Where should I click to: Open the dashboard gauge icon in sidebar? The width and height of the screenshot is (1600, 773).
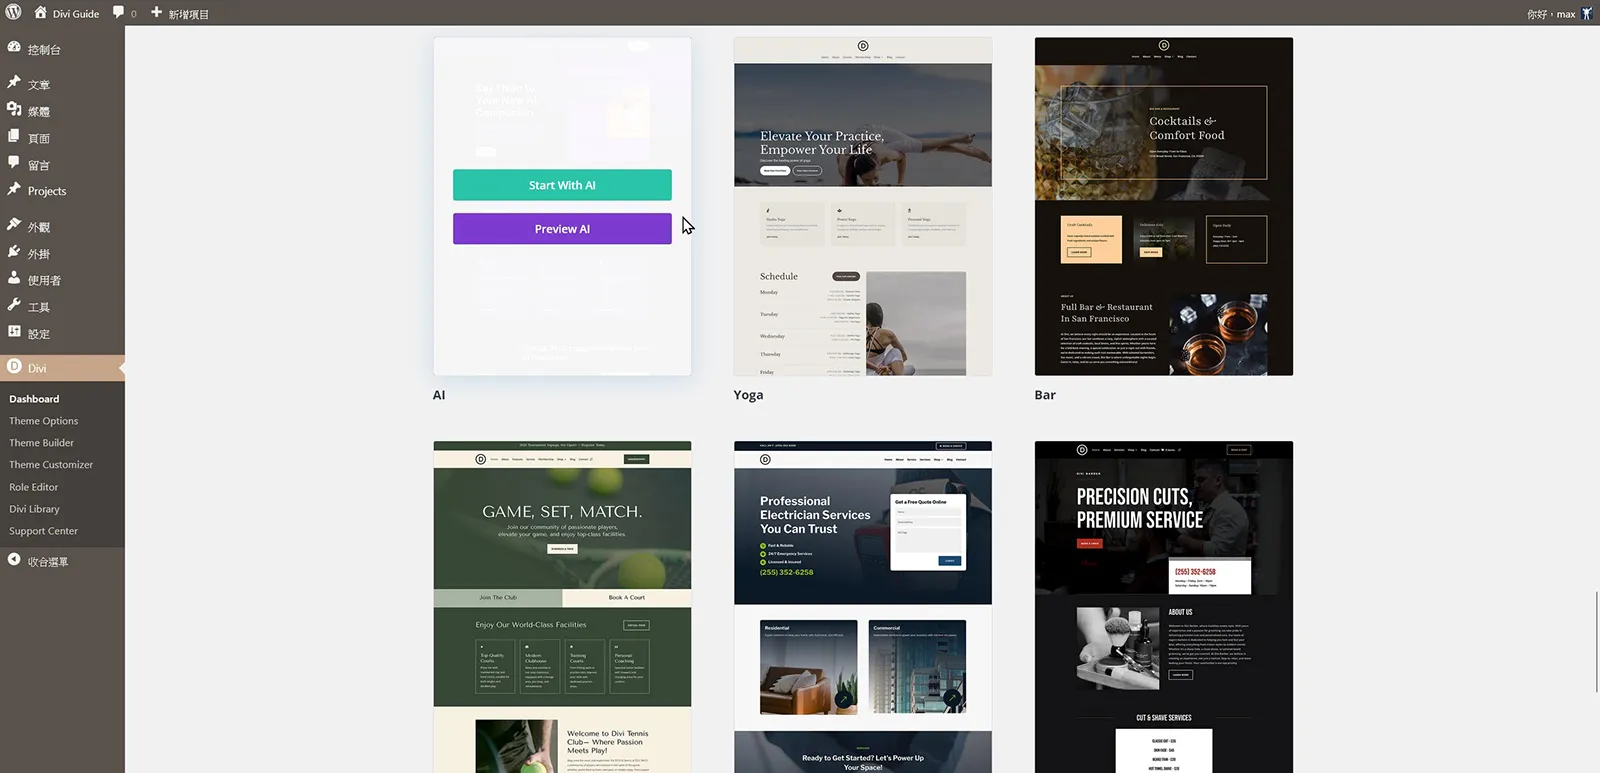point(14,48)
